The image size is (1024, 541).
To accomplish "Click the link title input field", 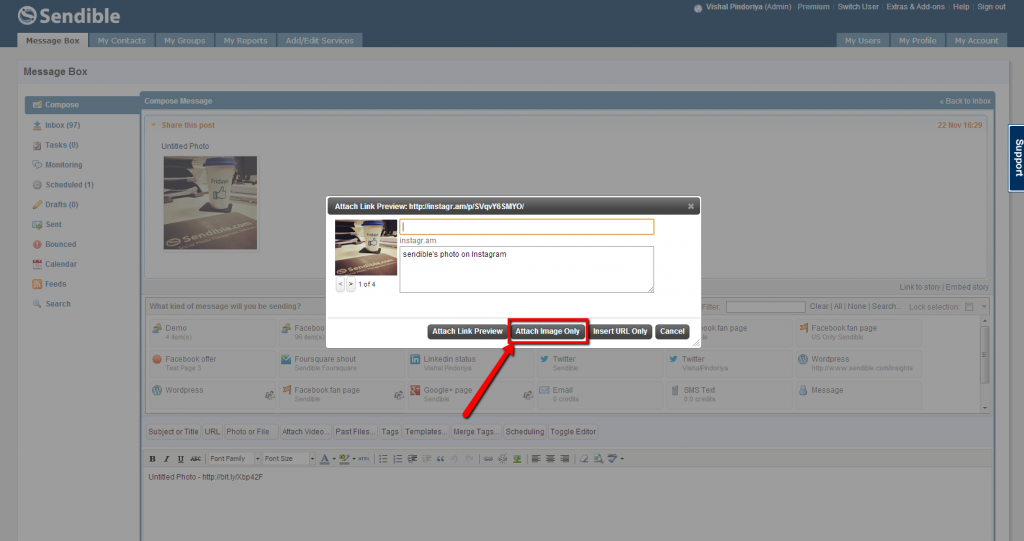I will tap(526, 227).
